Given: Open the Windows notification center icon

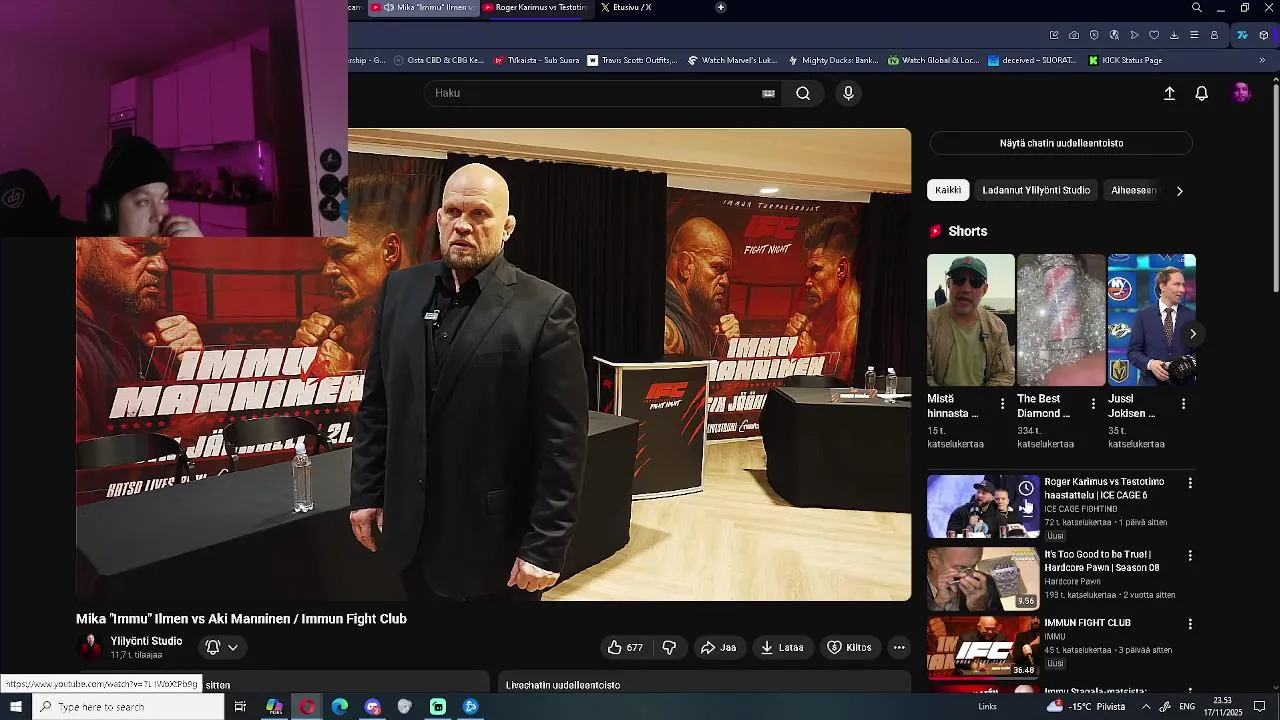Looking at the screenshot, I should 1260,707.
